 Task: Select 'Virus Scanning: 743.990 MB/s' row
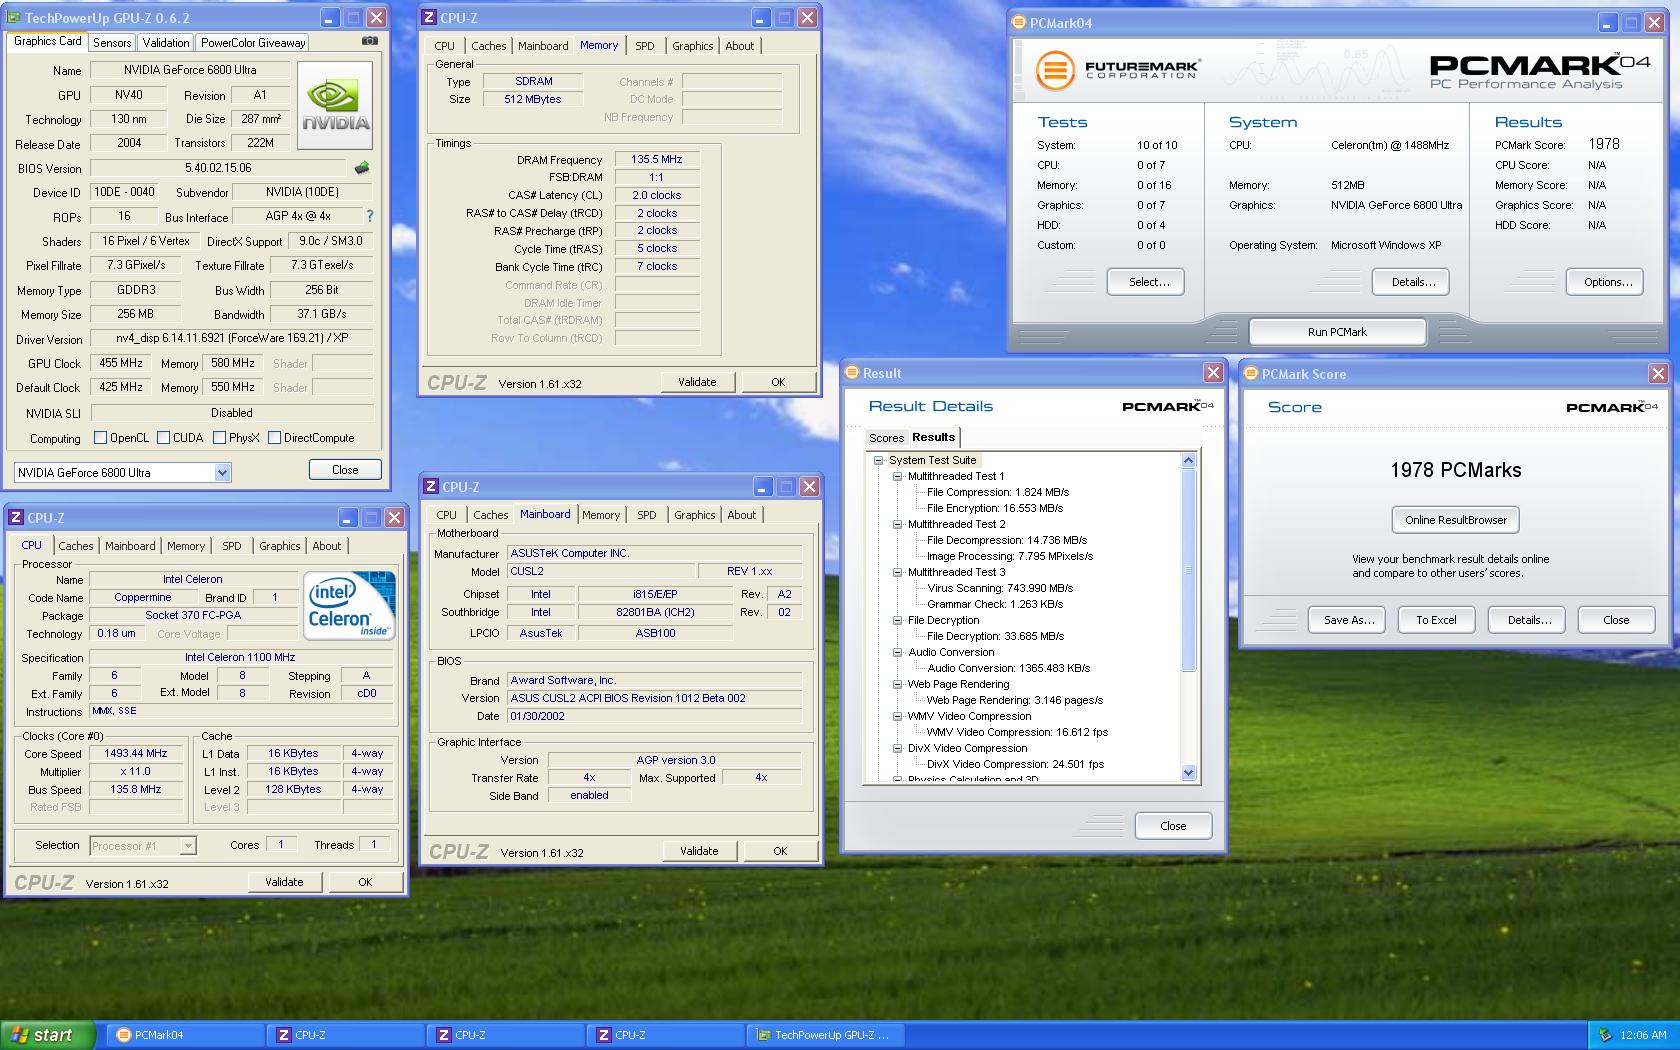point(1000,588)
